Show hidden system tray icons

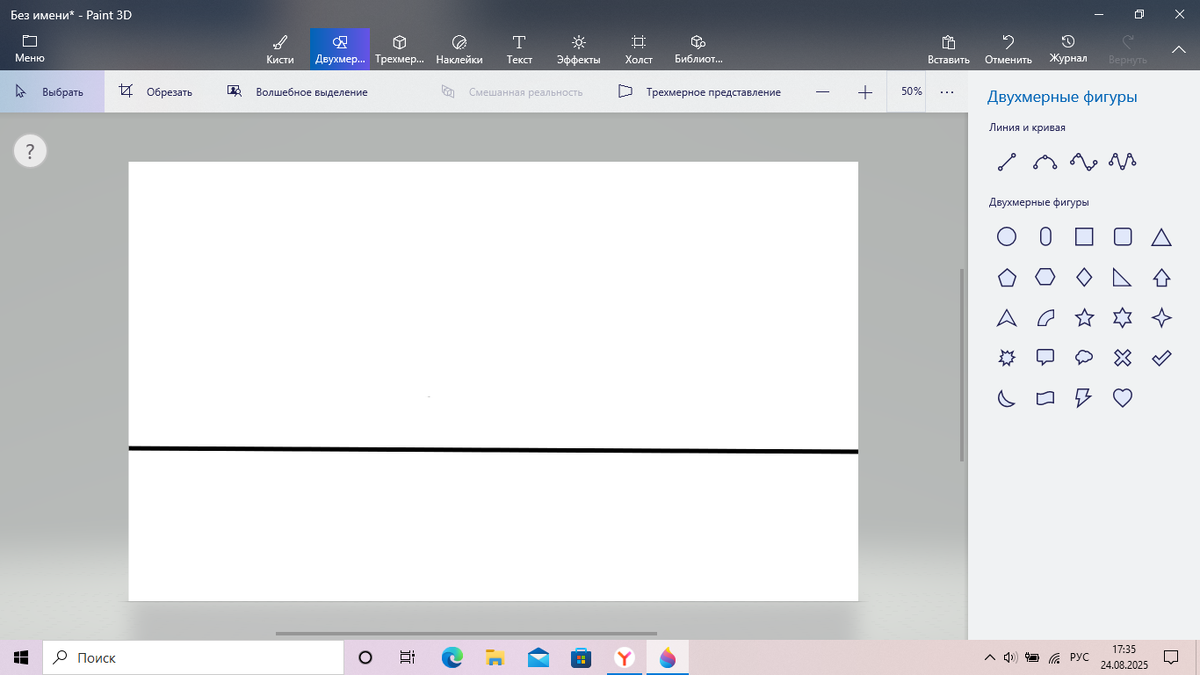click(x=990, y=657)
